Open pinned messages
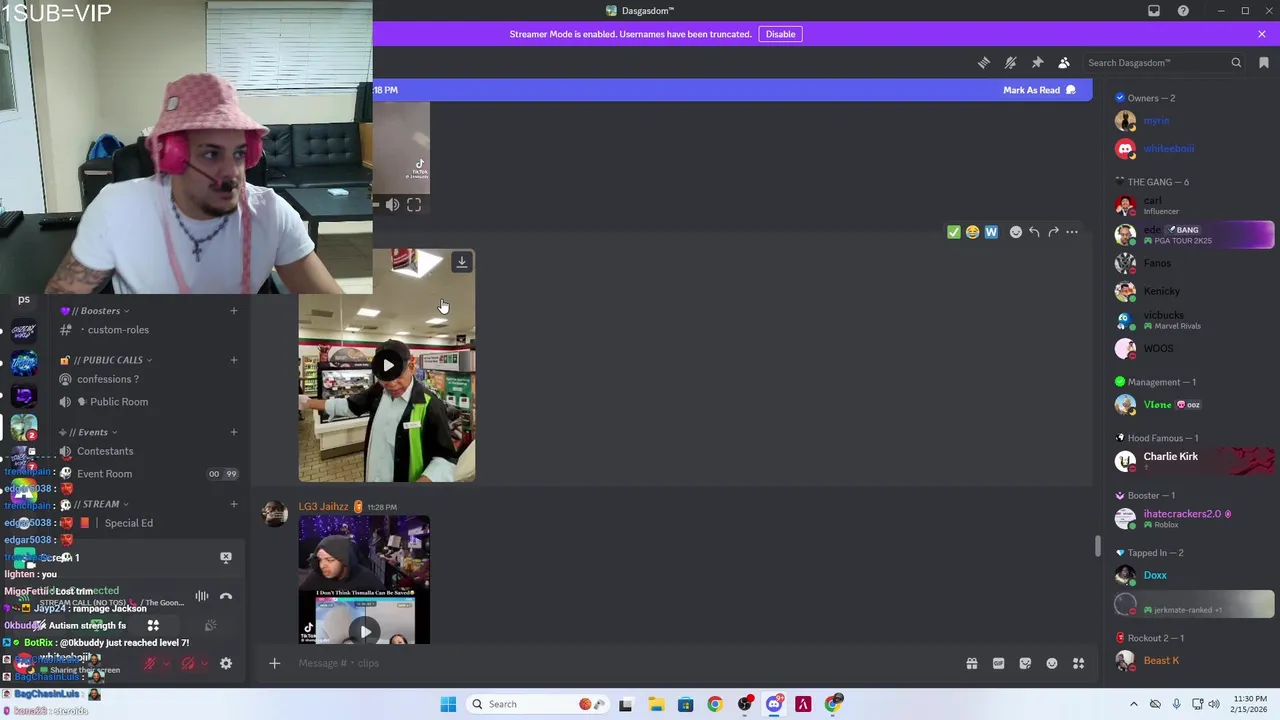This screenshot has width=1280, height=720. [x=1037, y=63]
